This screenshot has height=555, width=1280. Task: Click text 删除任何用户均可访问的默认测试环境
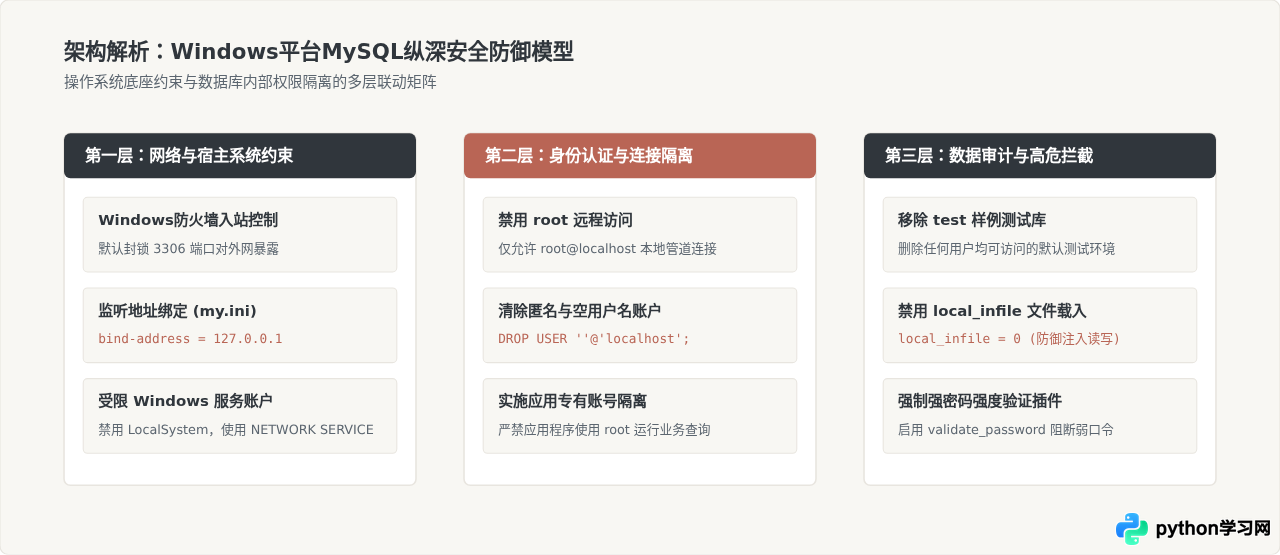(1006, 248)
